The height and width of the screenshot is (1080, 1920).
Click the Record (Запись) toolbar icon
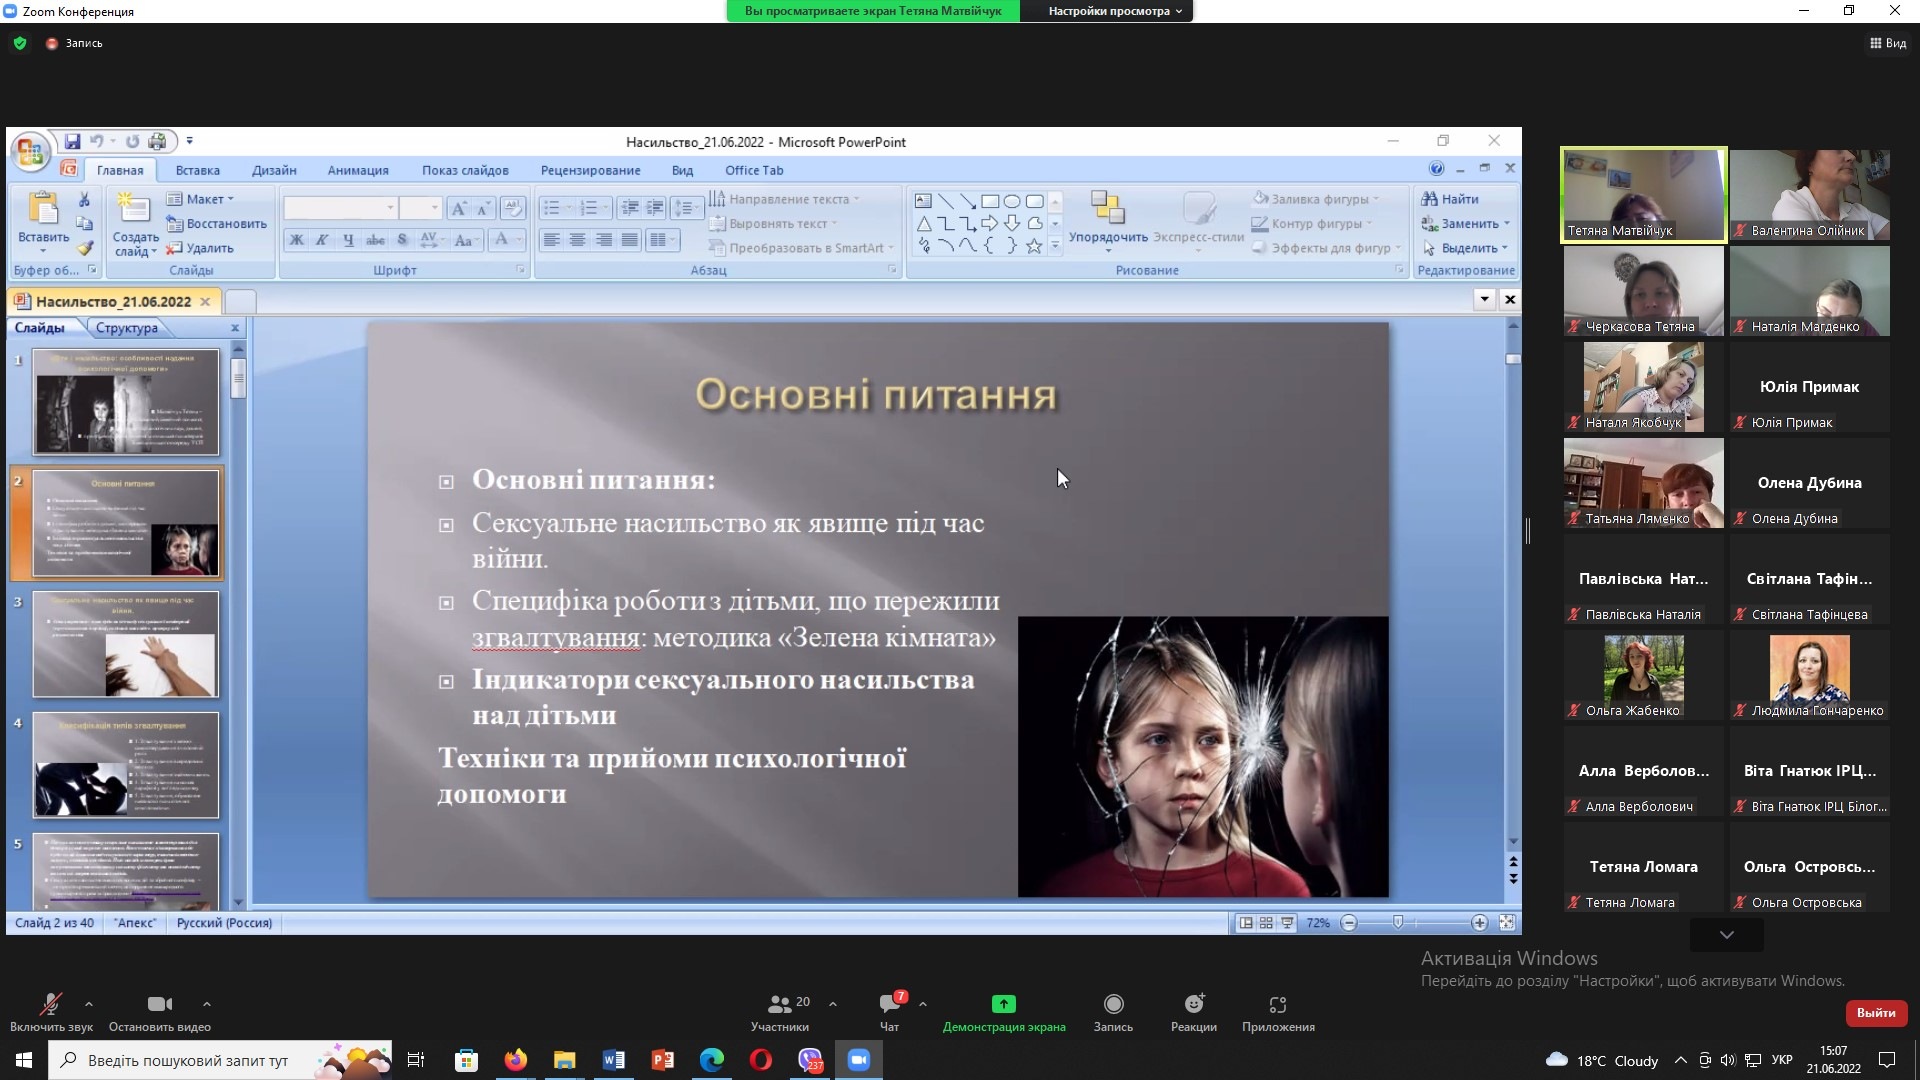tap(1113, 1005)
